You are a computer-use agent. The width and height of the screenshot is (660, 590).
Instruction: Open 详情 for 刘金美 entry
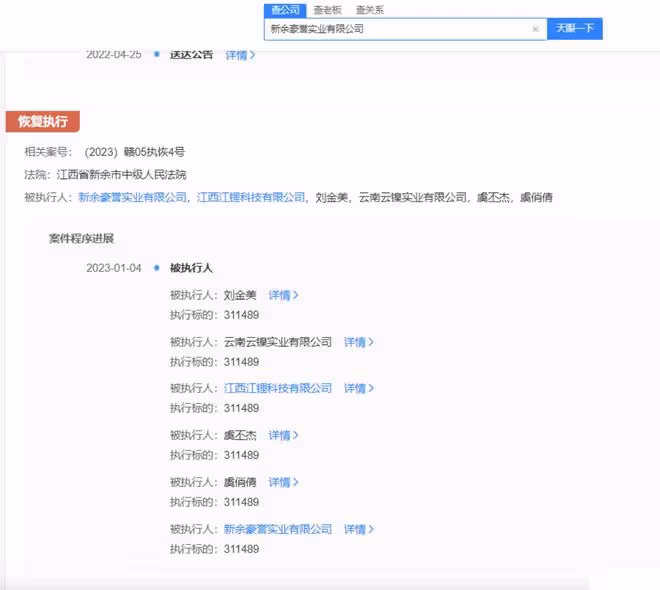[283, 295]
